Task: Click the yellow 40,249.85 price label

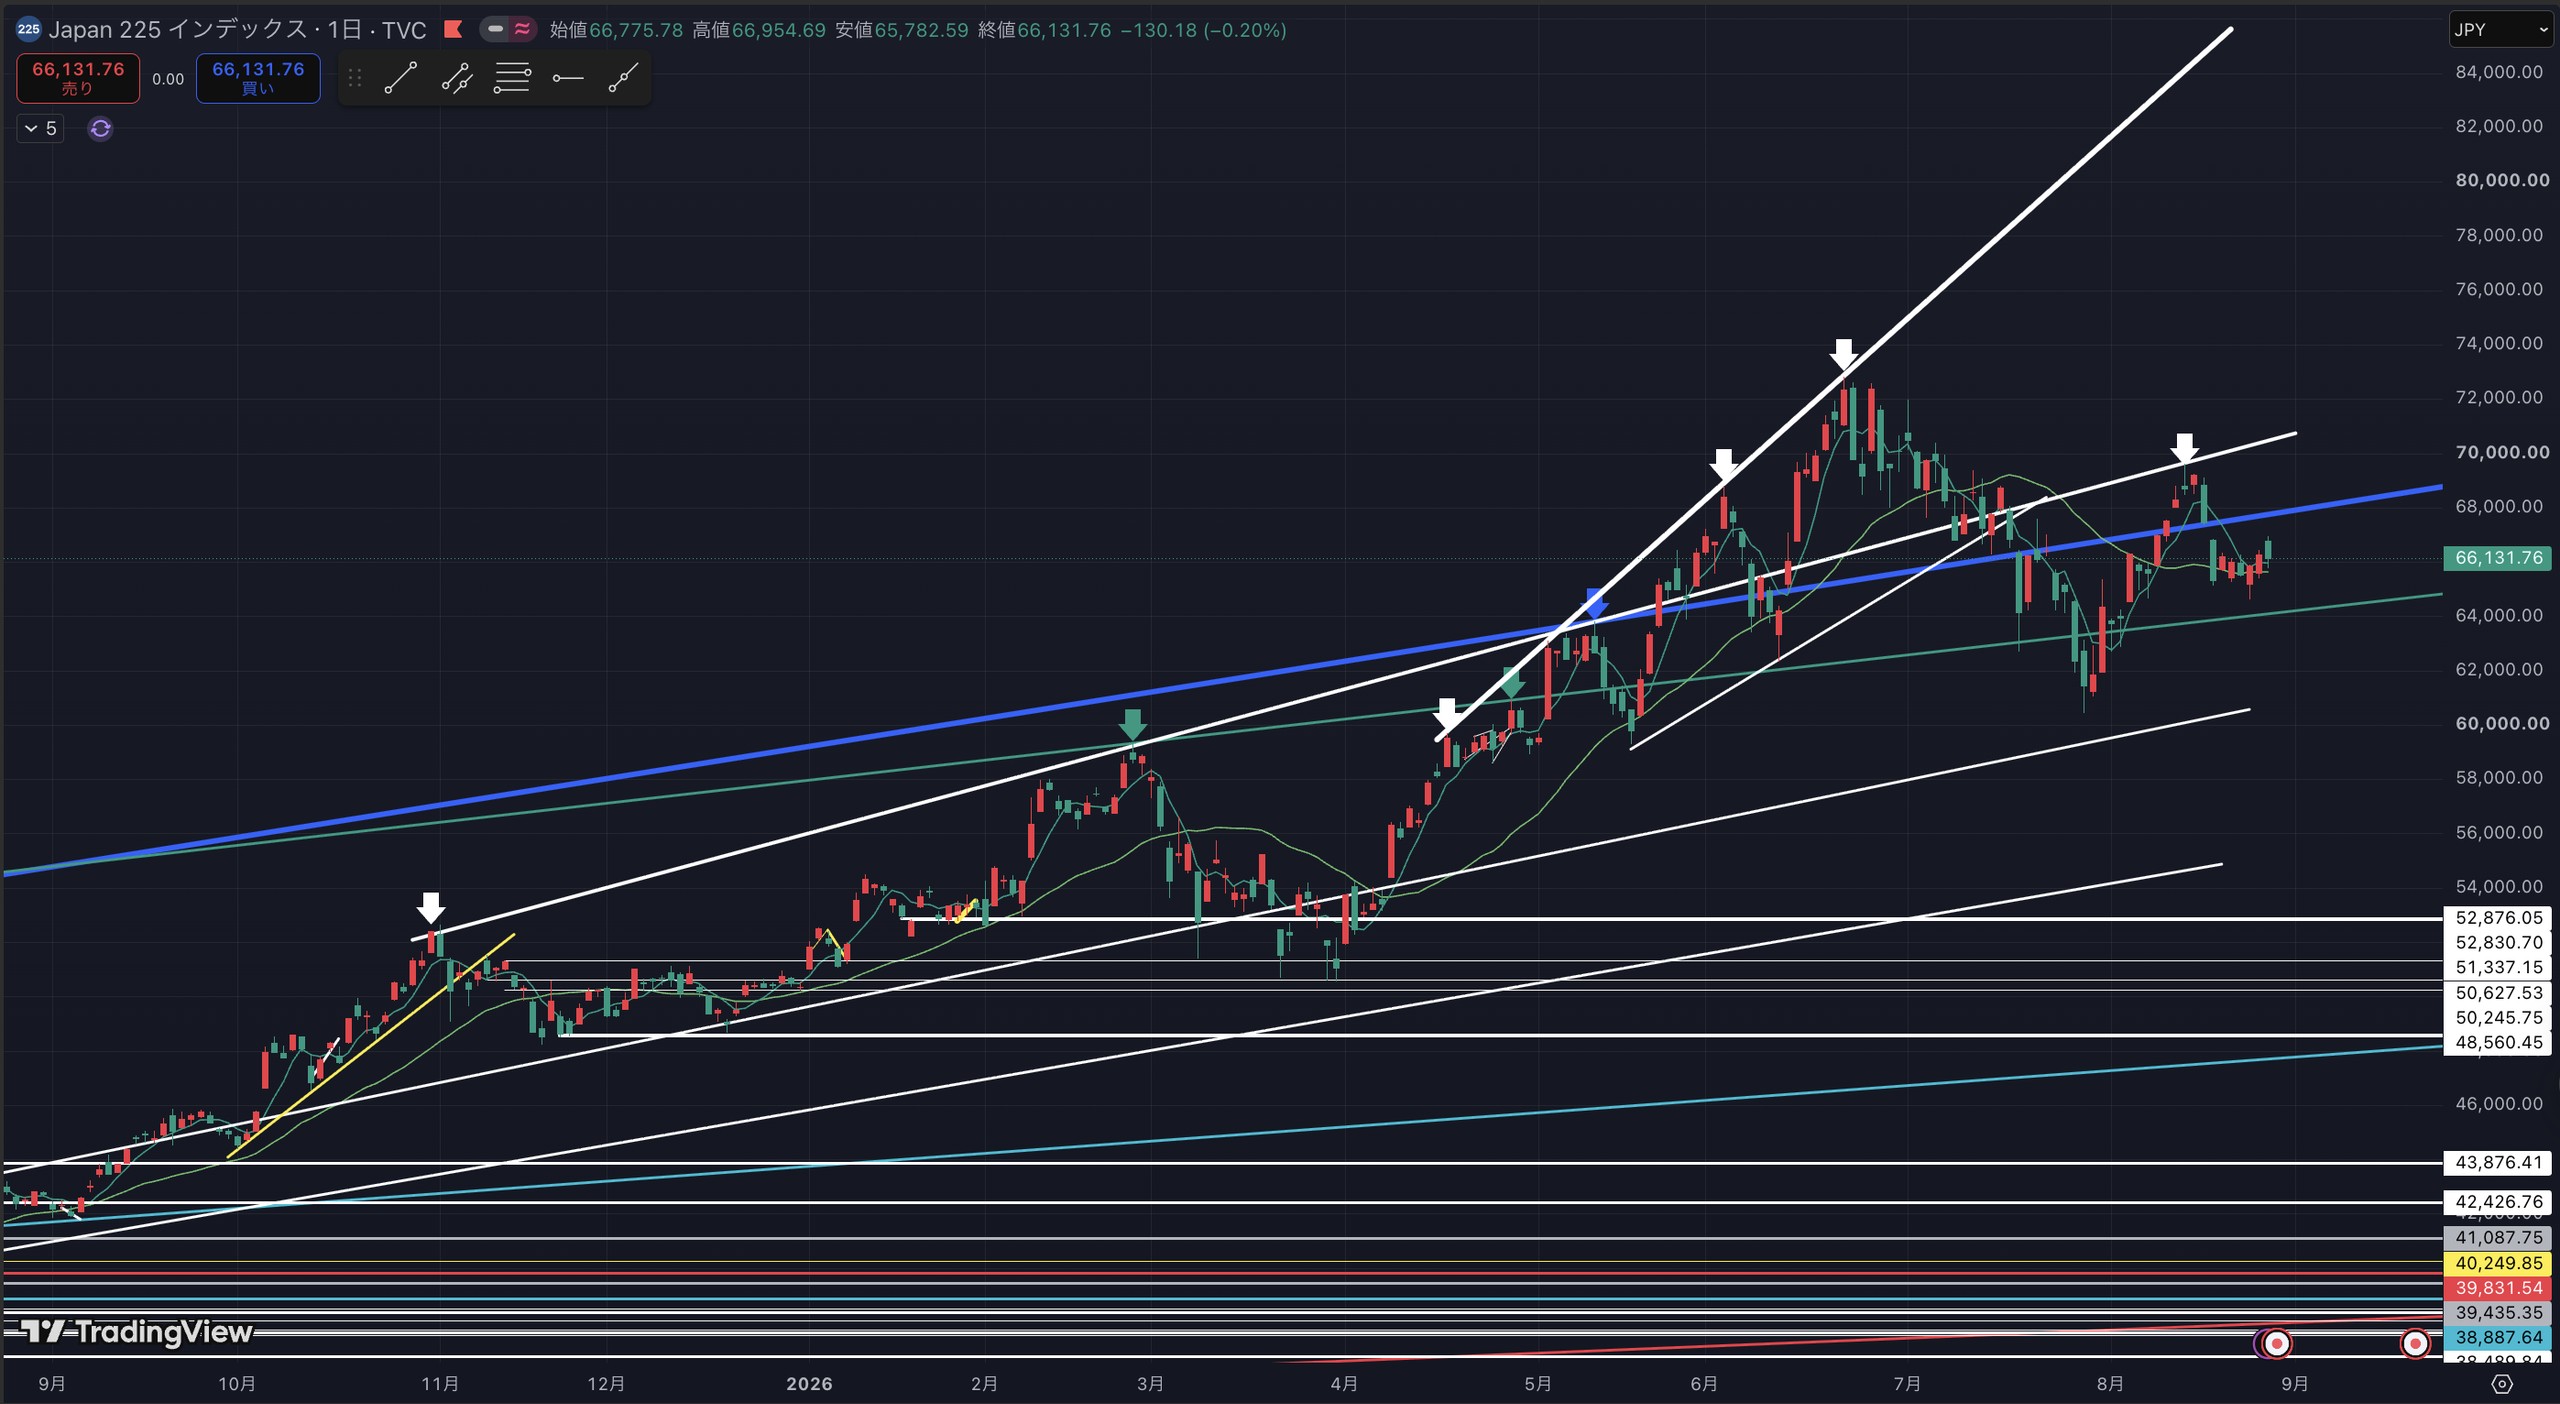Action: point(2497,1263)
